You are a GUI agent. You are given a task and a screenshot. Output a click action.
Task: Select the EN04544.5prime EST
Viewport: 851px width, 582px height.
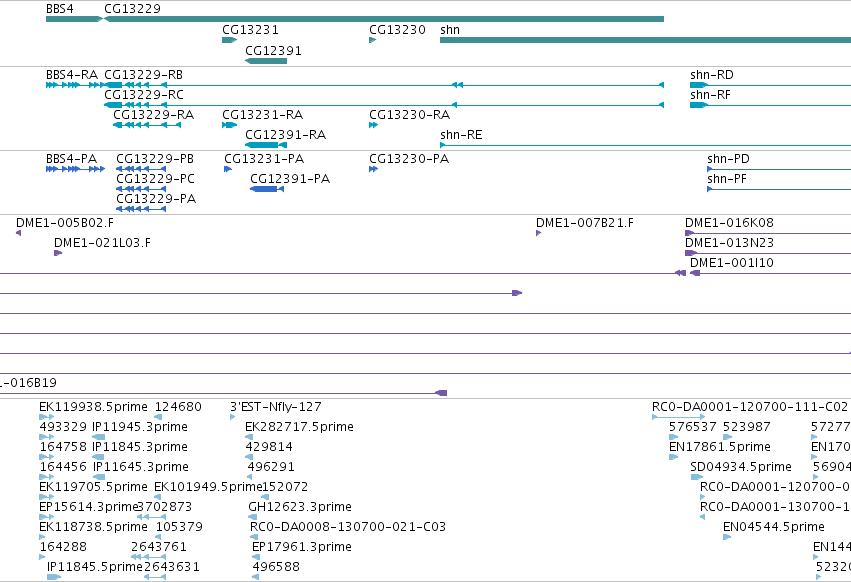pos(727,537)
